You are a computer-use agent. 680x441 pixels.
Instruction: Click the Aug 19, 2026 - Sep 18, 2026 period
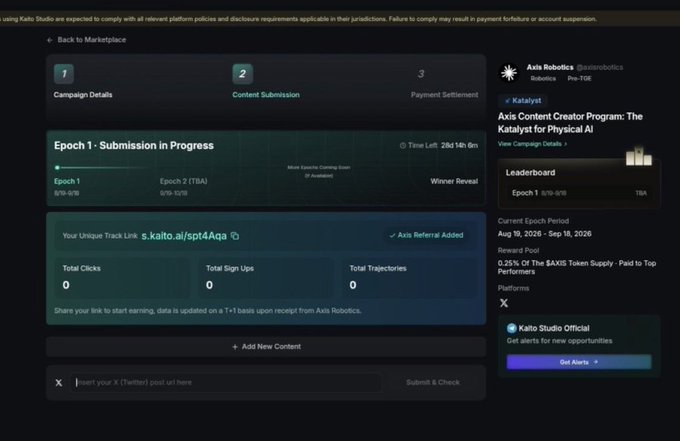point(545,234)
